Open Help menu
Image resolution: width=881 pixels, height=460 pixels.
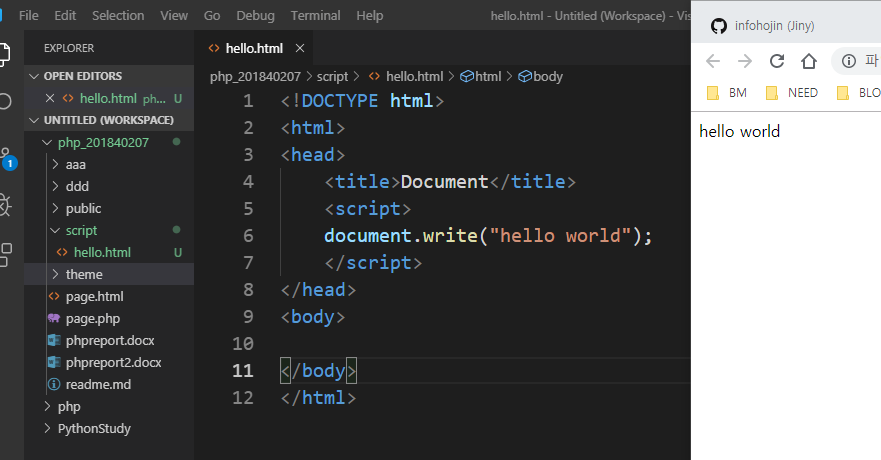[370, 16]
